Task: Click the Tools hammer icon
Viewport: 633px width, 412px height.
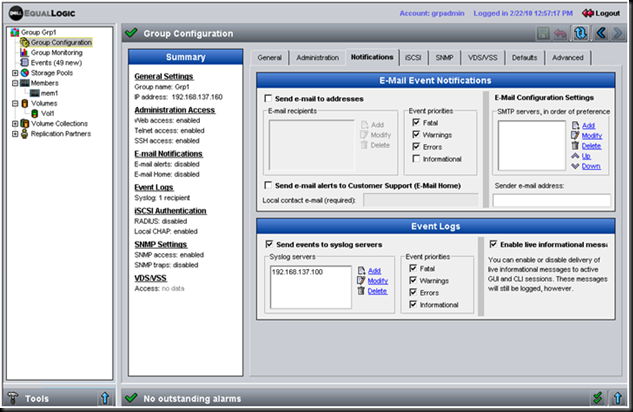Action: pos(13,398)
